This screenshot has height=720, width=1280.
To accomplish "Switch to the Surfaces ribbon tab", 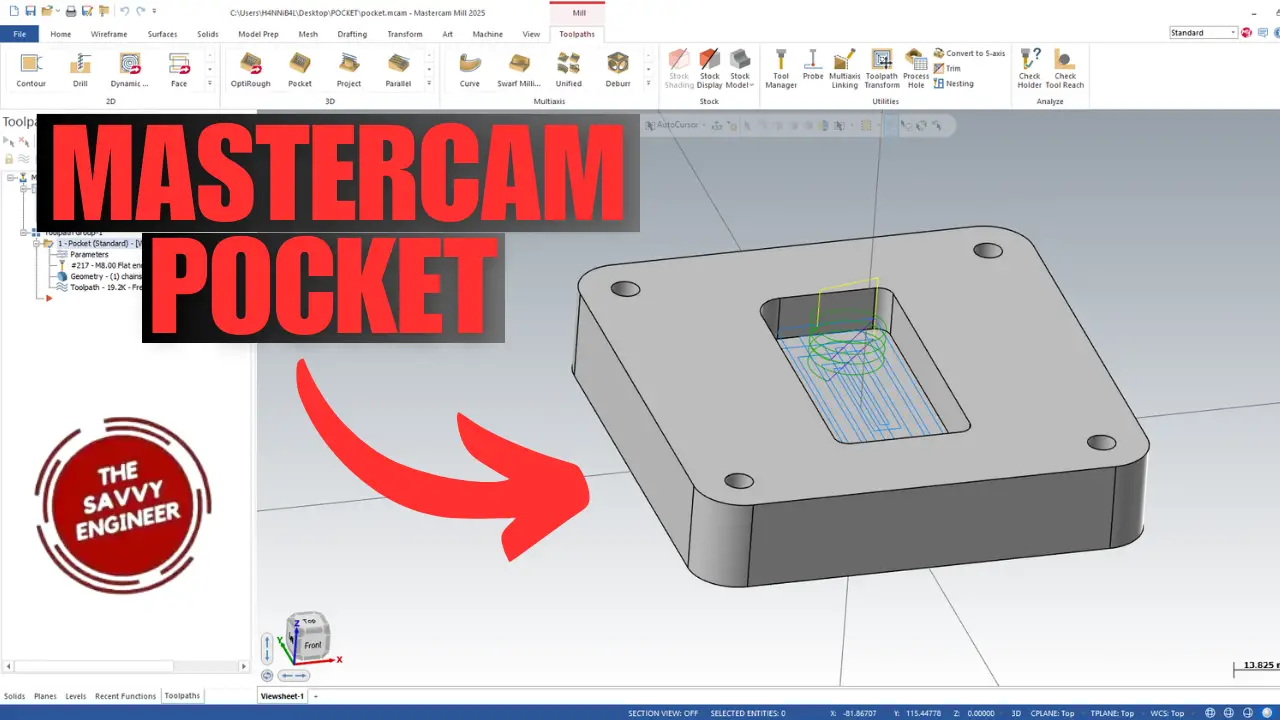I will tap(162, 34).
